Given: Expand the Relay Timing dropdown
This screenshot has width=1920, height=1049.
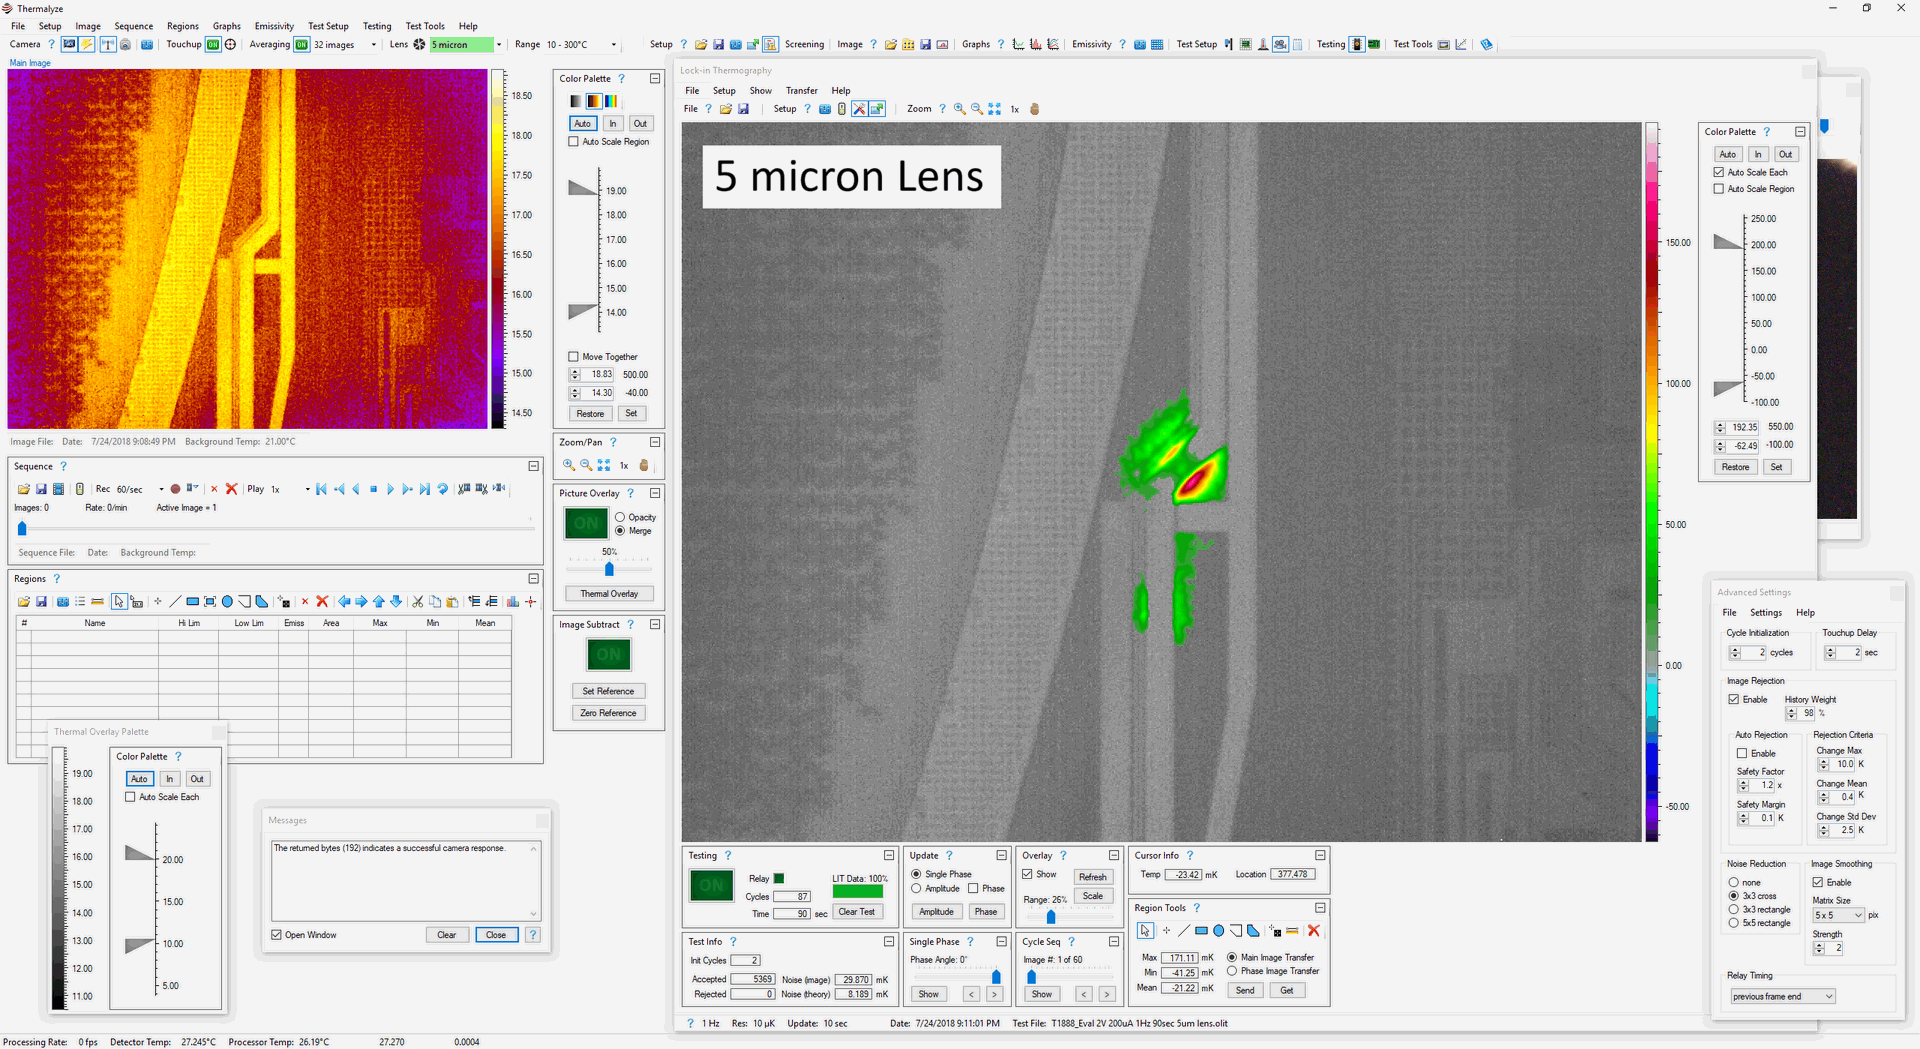Looking at the screenshot, I should click(1828, 997).
